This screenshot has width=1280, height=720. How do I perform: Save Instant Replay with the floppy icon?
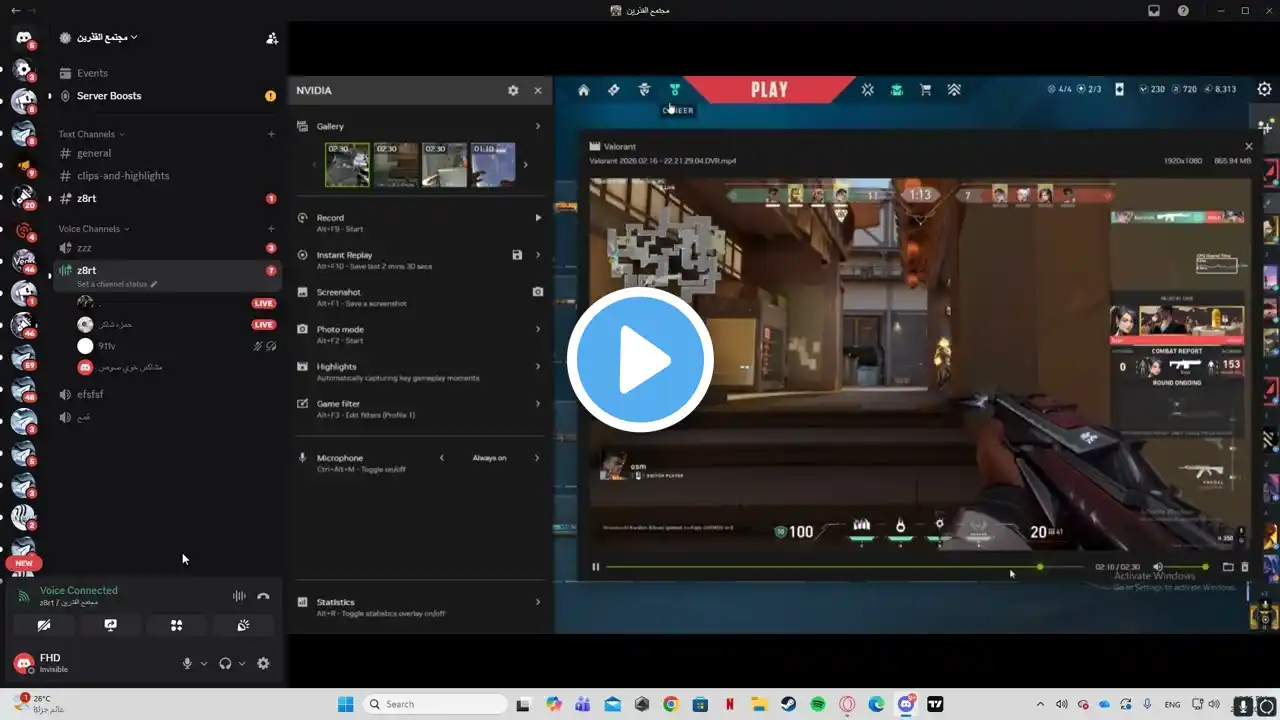(517, 255)
